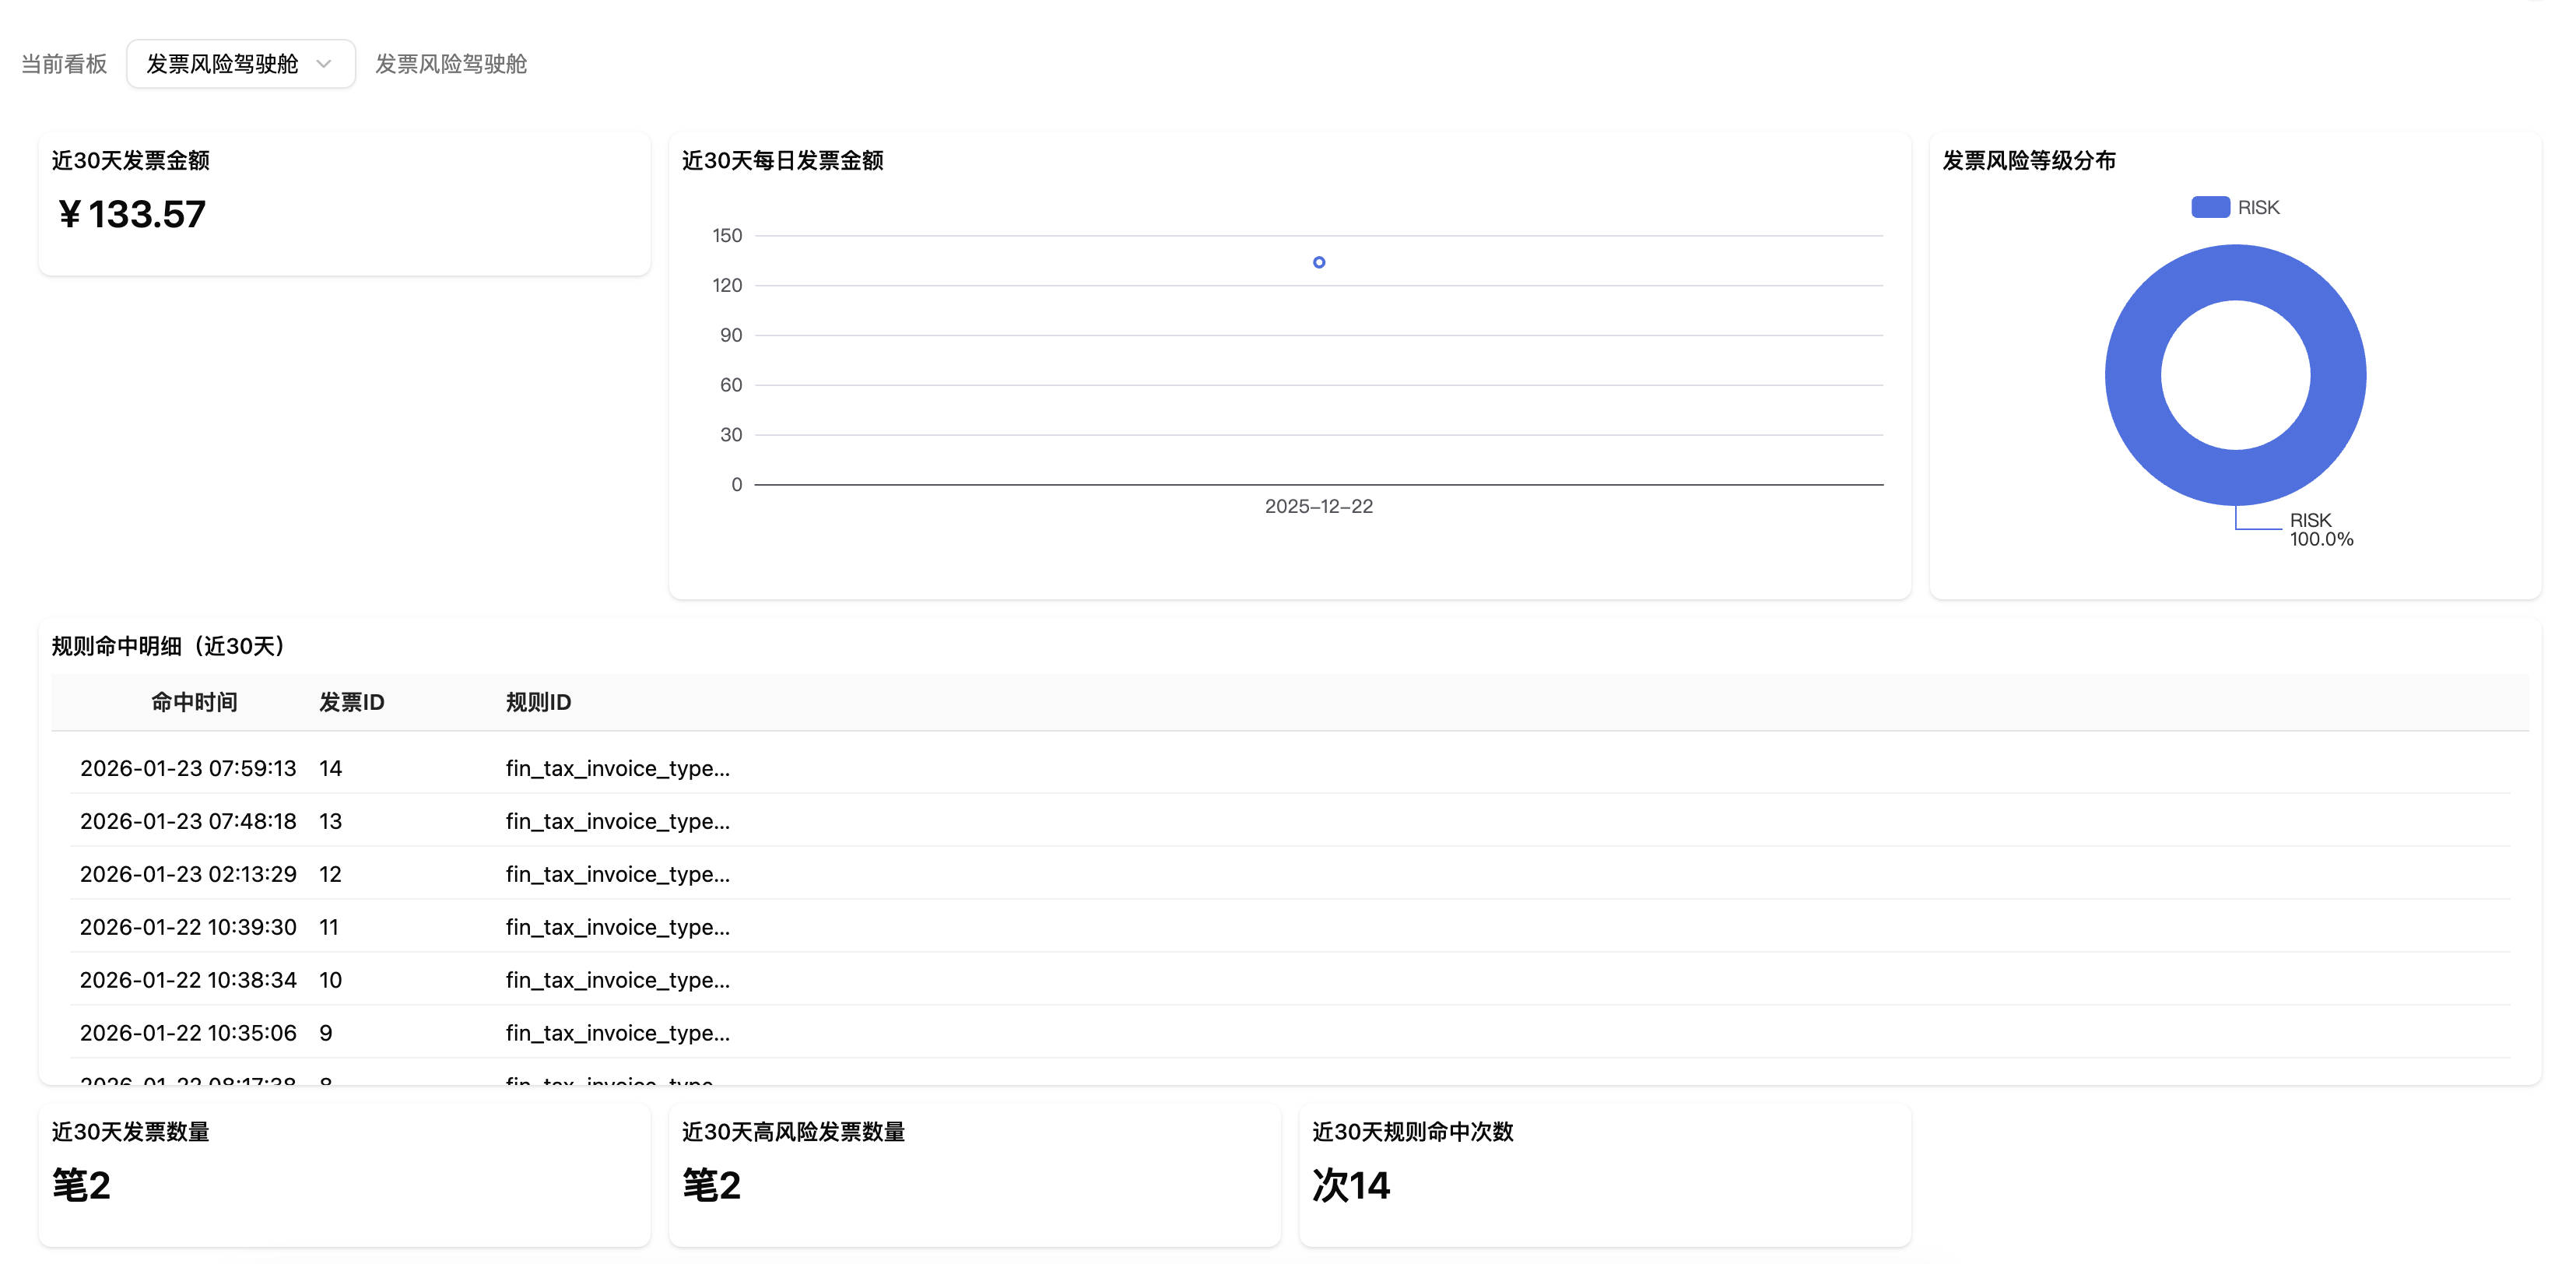Viewport: 2576px width, 1264px height.
Task: Select the row with invoice ID 14
Action: [330, 768]
